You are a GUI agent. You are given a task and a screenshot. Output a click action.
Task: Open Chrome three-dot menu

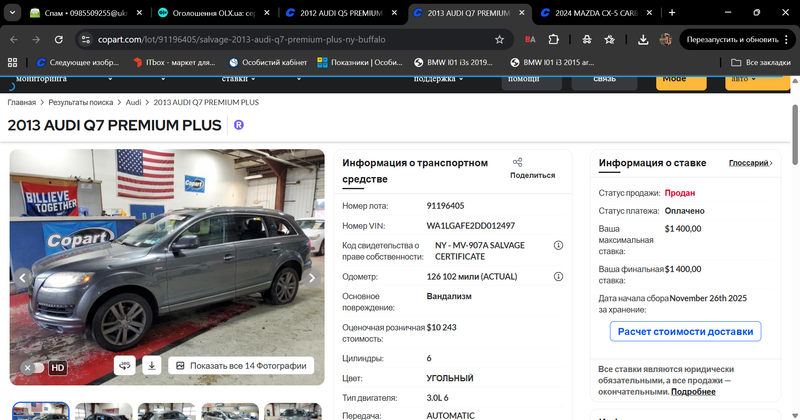[786, 39]
